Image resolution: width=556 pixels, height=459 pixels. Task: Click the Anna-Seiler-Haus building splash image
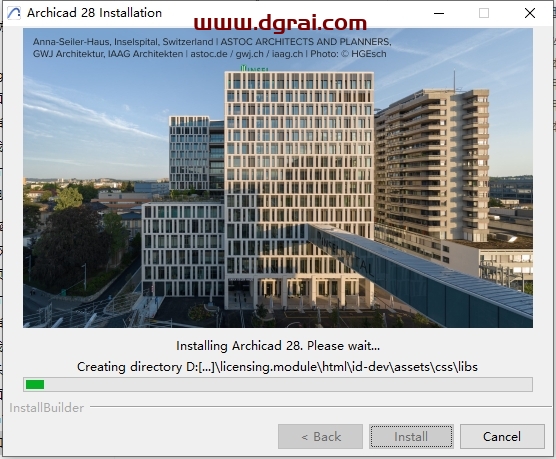(278, 178)
